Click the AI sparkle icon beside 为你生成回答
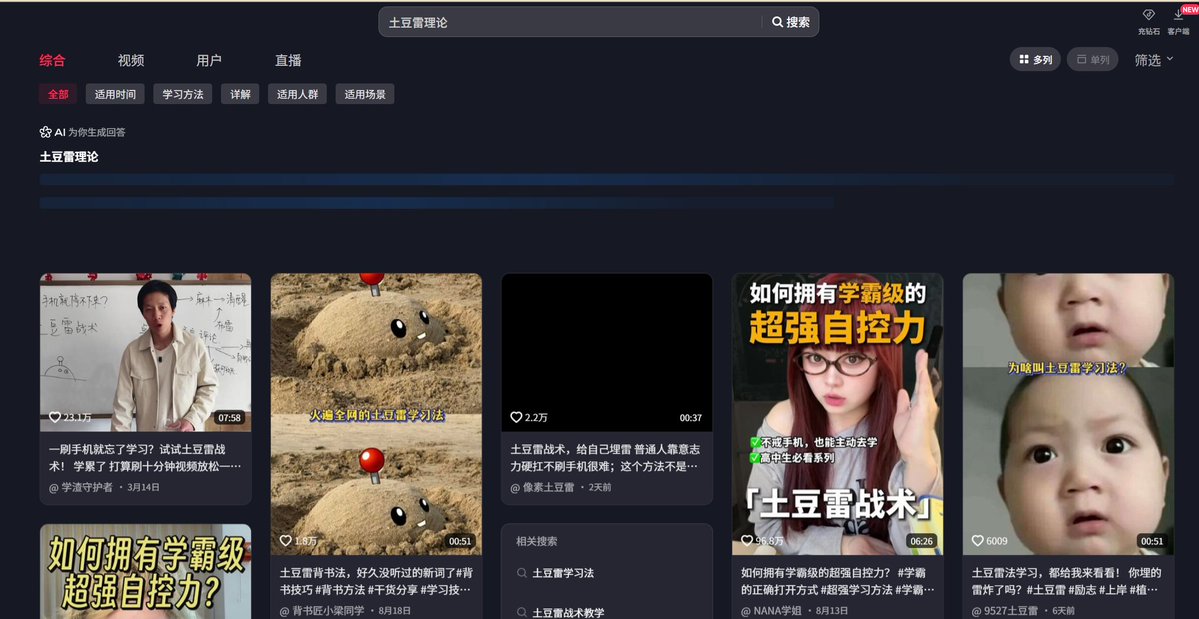This screenshot has width=1199, height=619. coord(45,132)
